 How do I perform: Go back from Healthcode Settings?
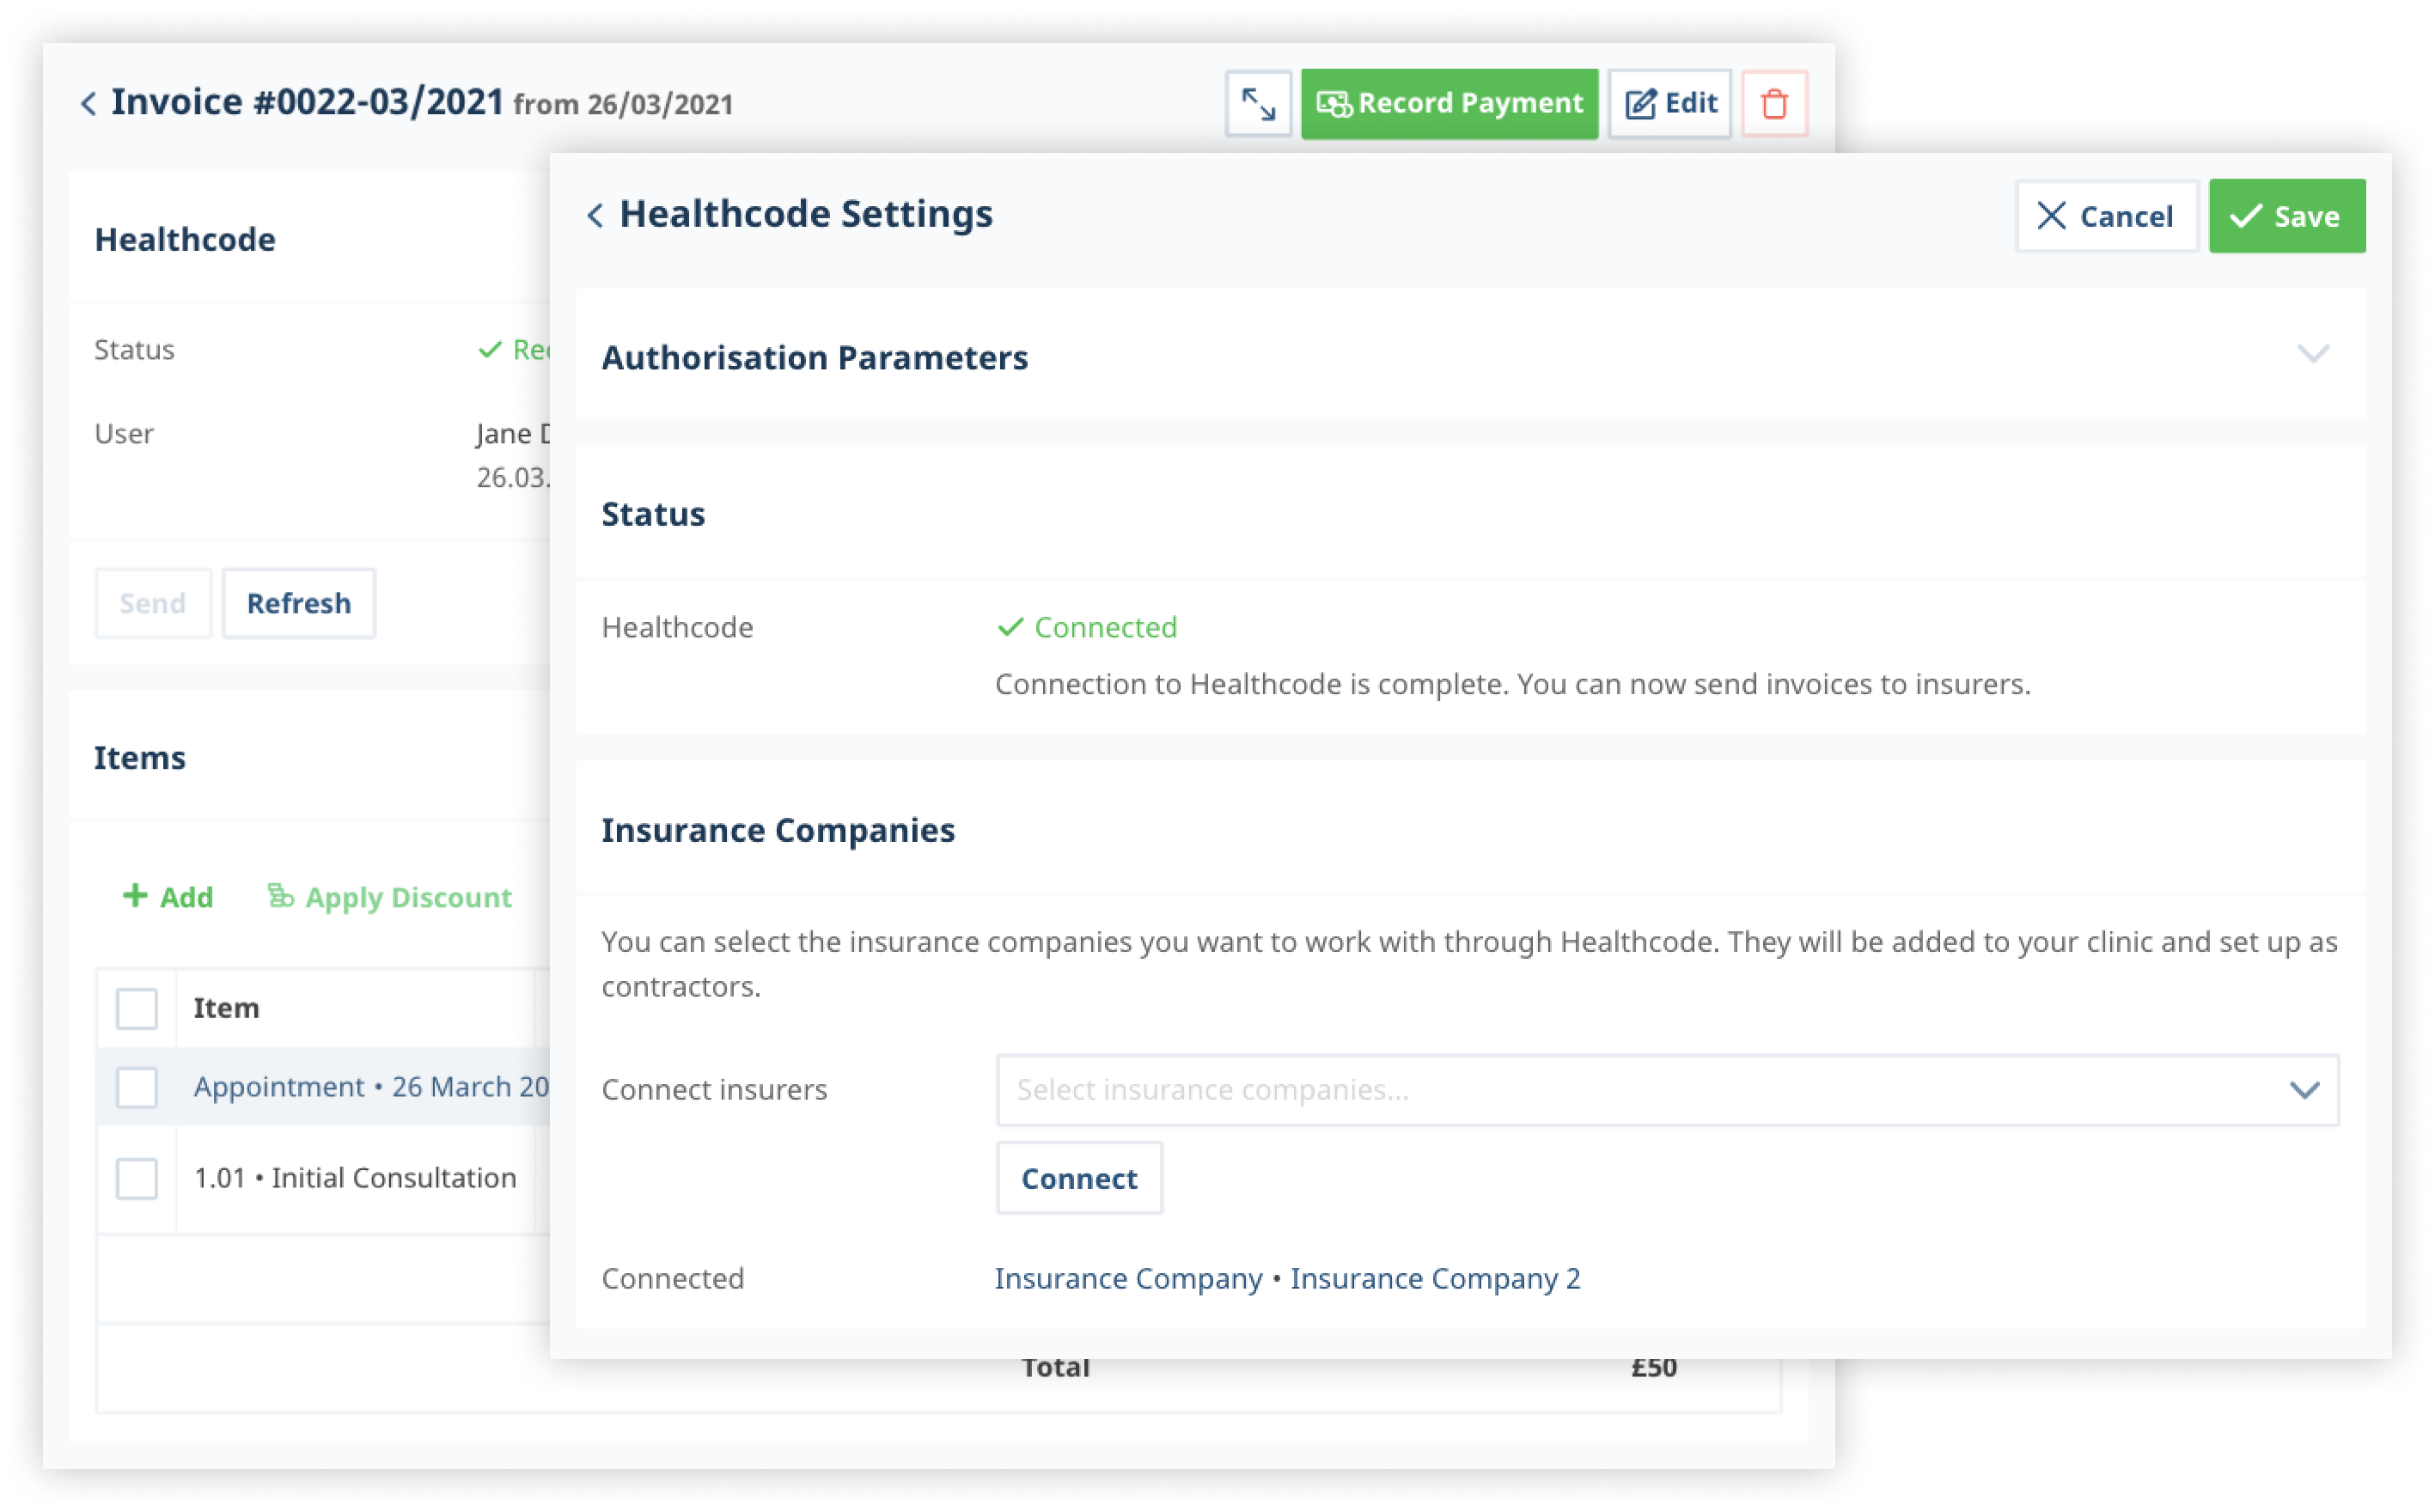[x=596, y=215]
